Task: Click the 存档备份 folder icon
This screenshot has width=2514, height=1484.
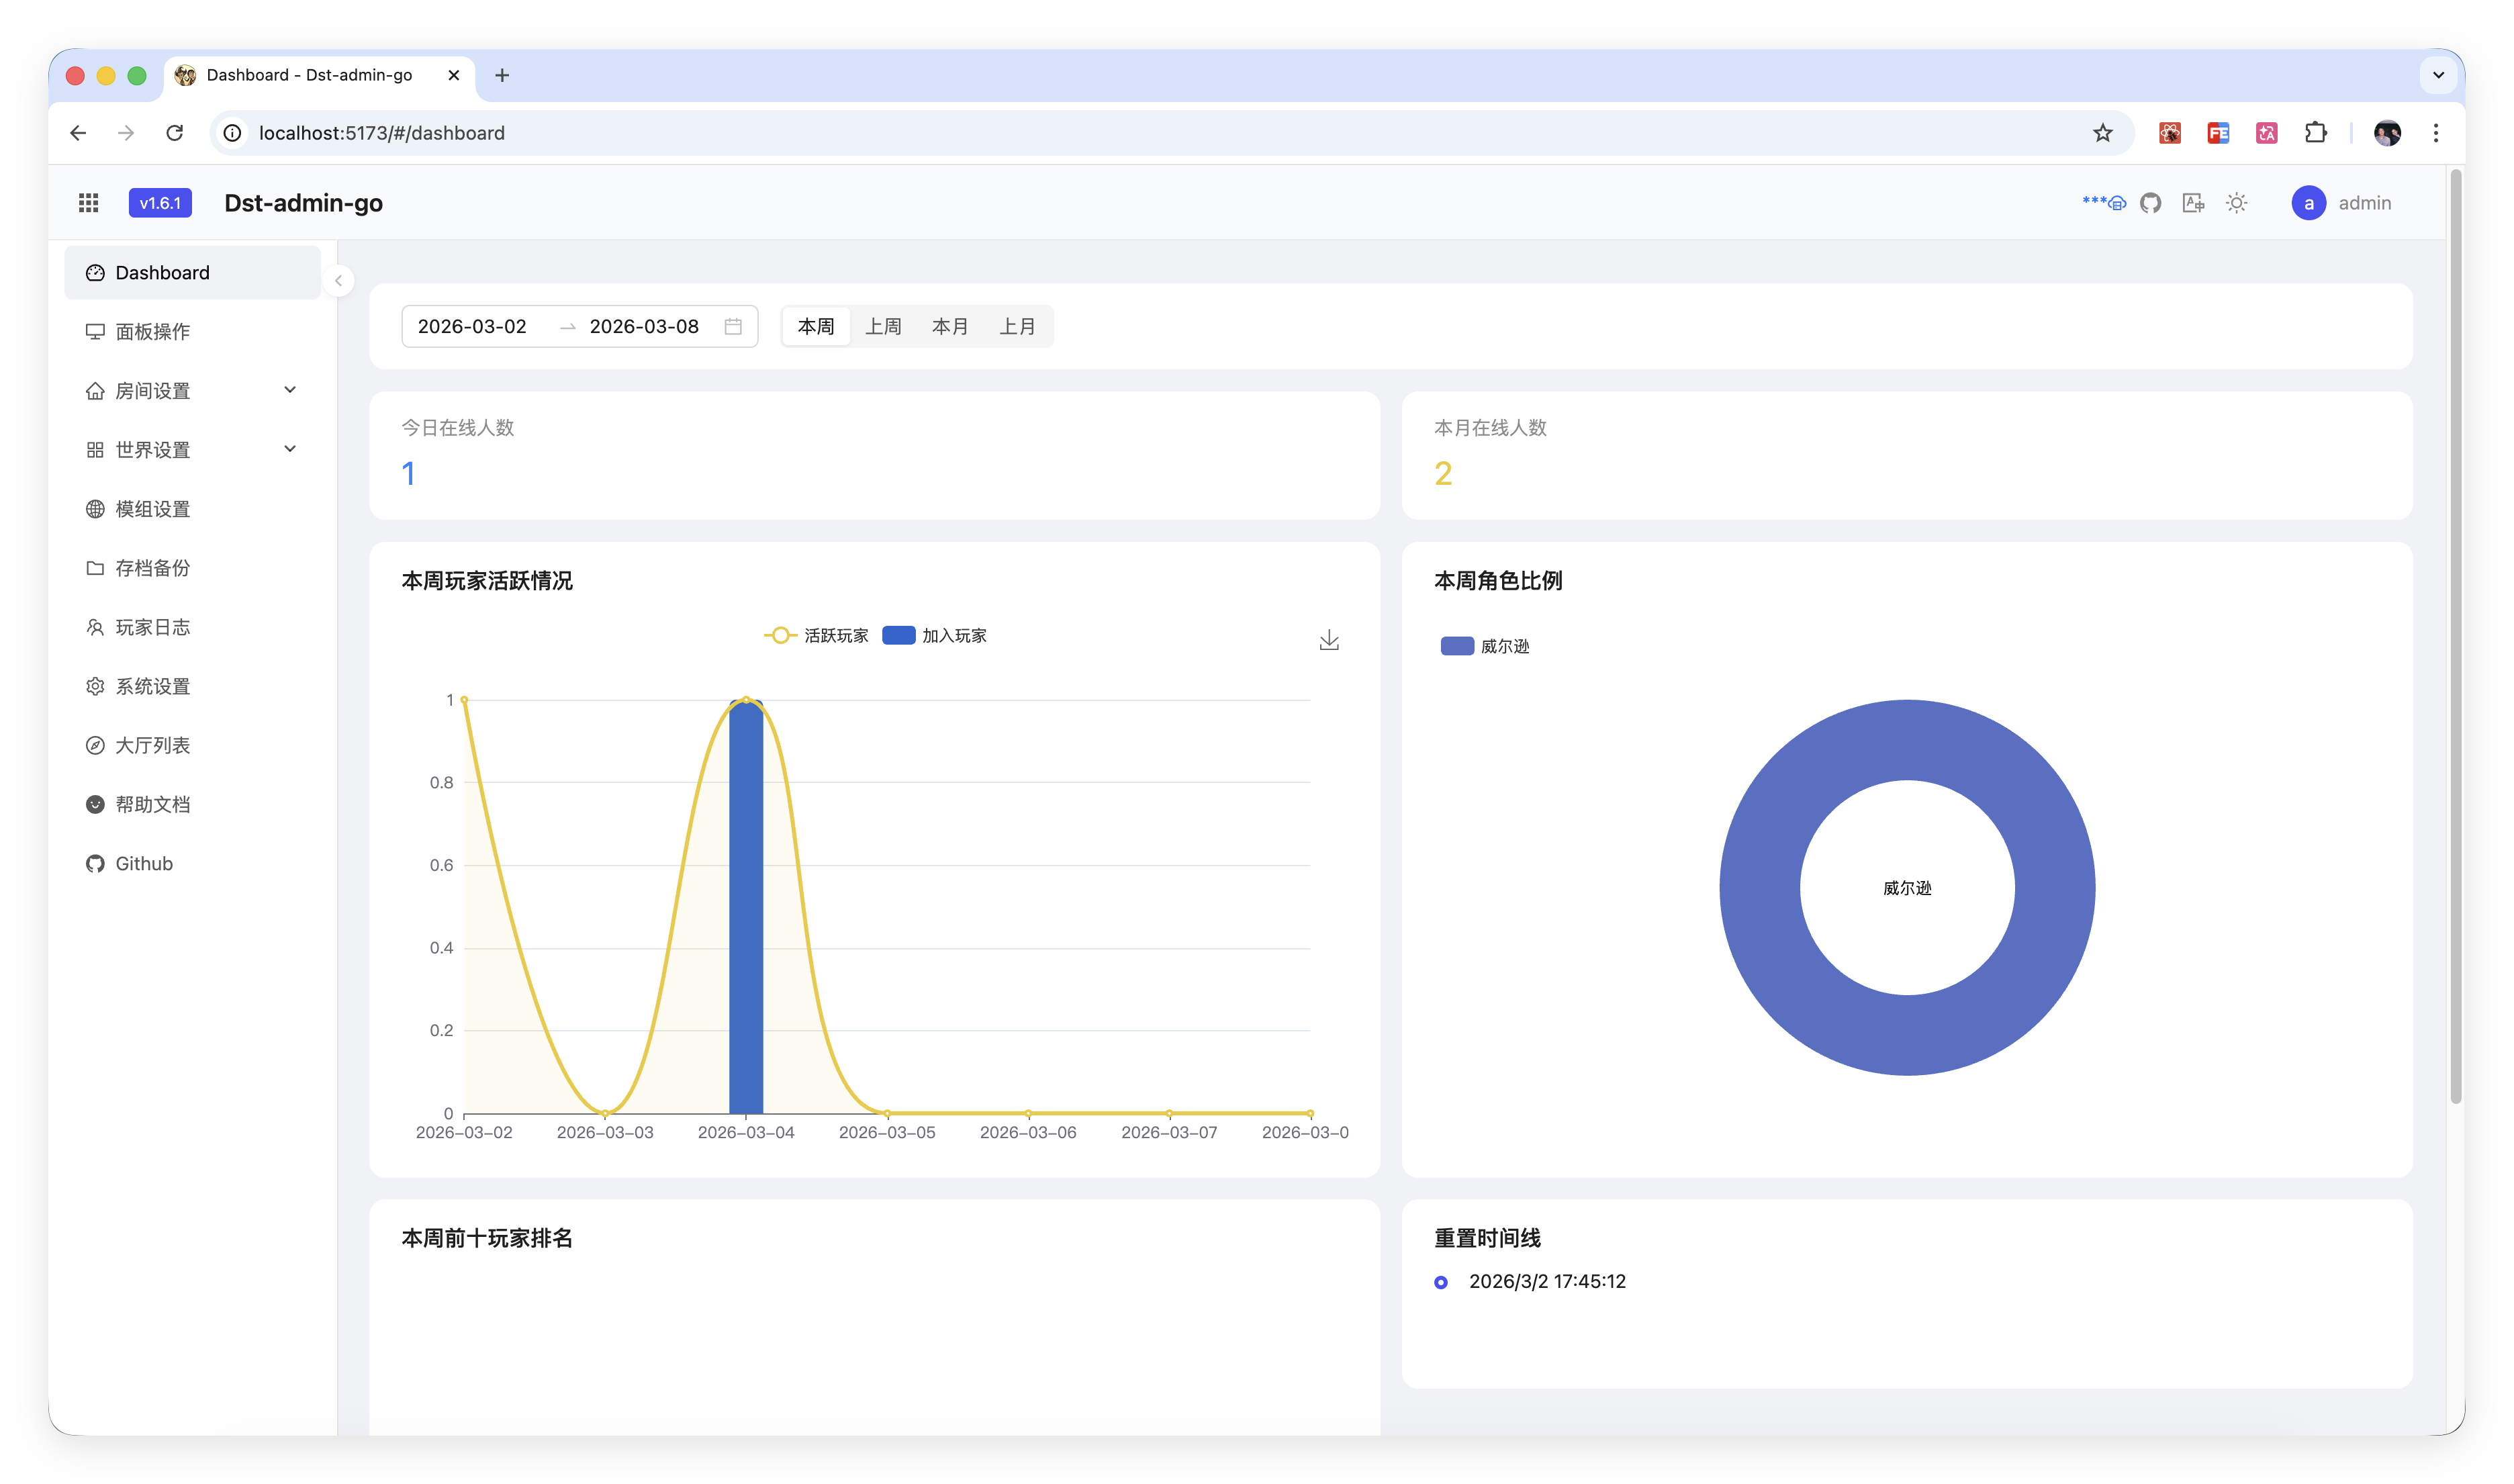Action: point(95,568)
